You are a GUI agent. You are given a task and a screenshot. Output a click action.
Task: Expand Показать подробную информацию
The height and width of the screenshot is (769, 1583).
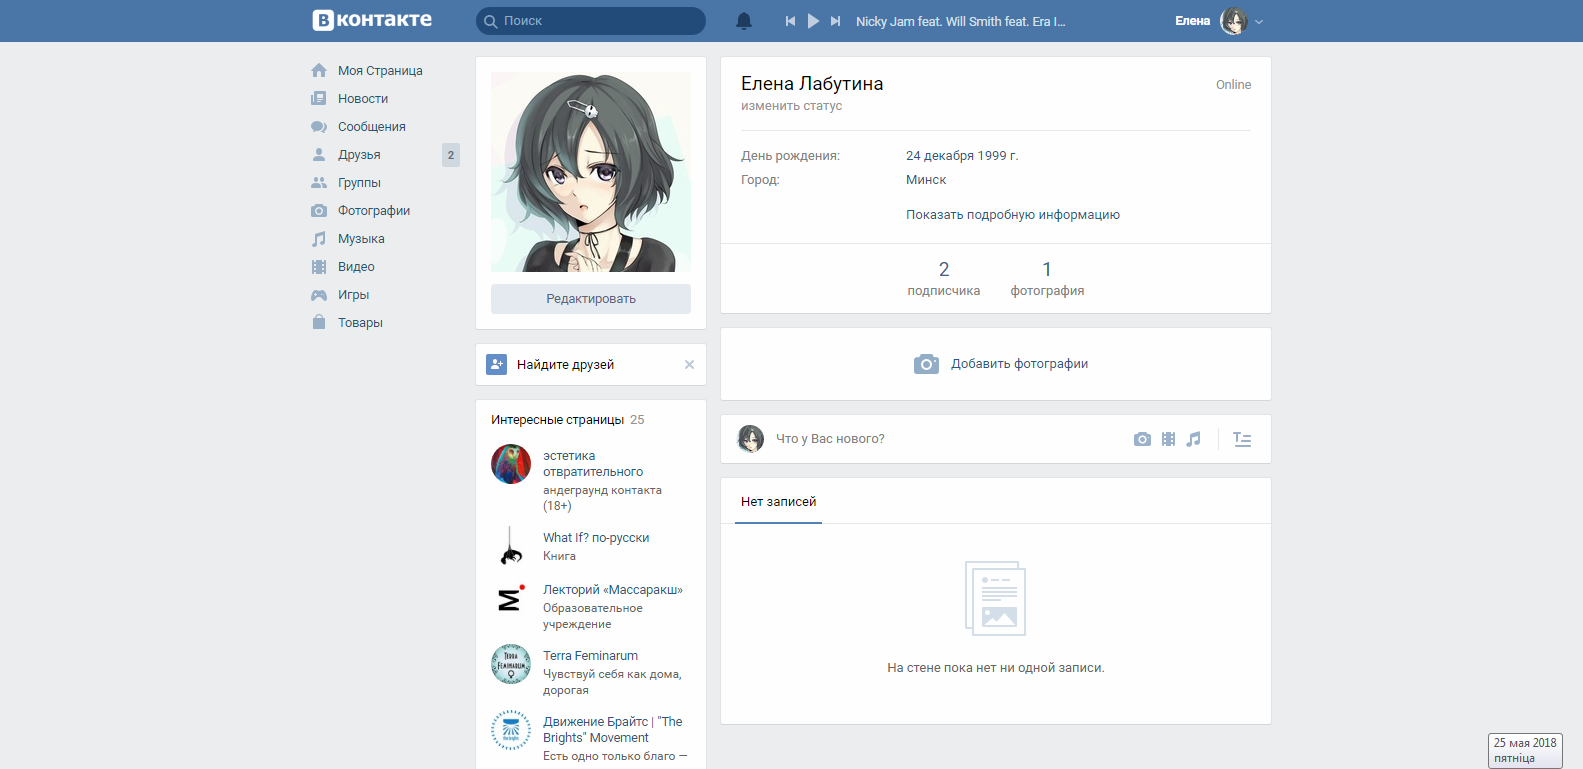coord(1013,215)
